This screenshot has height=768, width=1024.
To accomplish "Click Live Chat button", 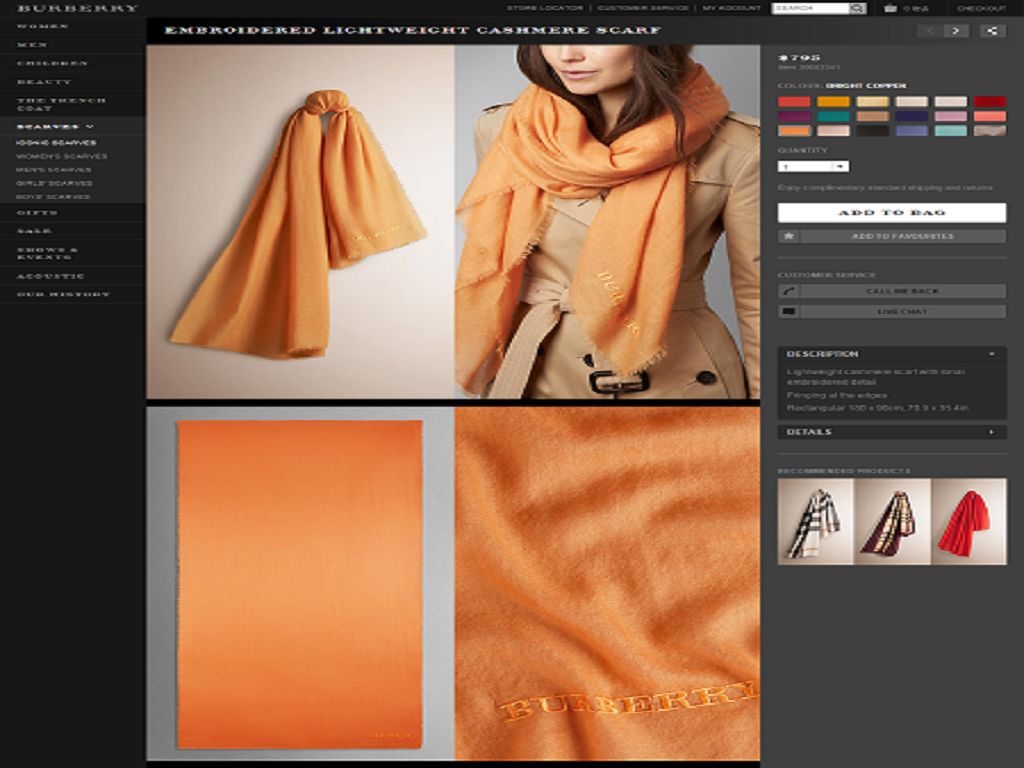I will [x=903, y=312].
